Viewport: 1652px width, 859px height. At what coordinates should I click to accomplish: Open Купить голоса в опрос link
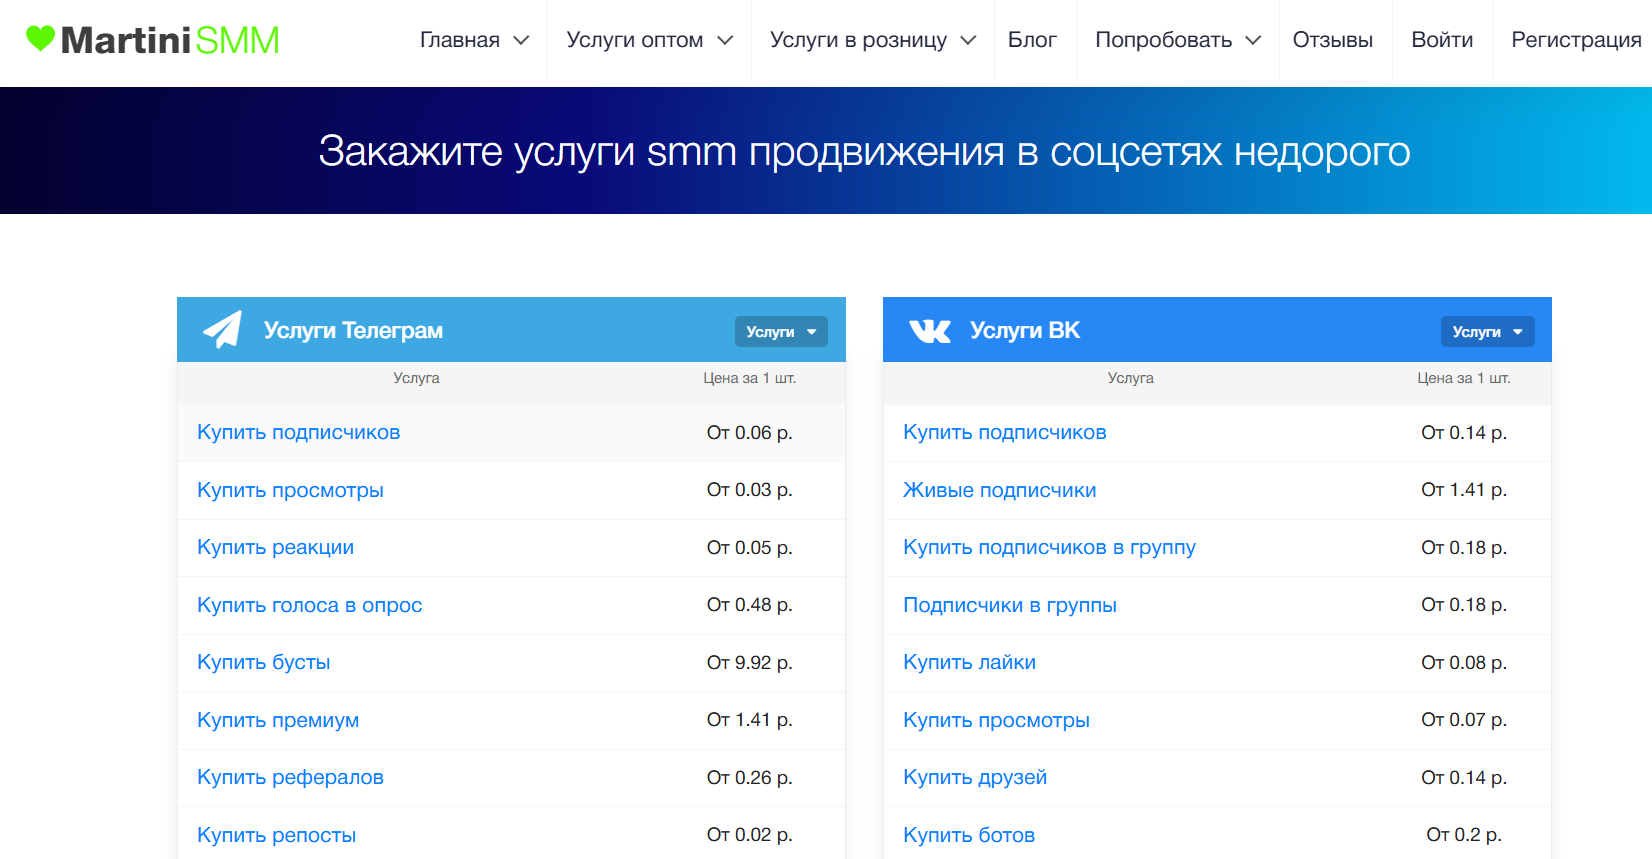tap(309, 605)
